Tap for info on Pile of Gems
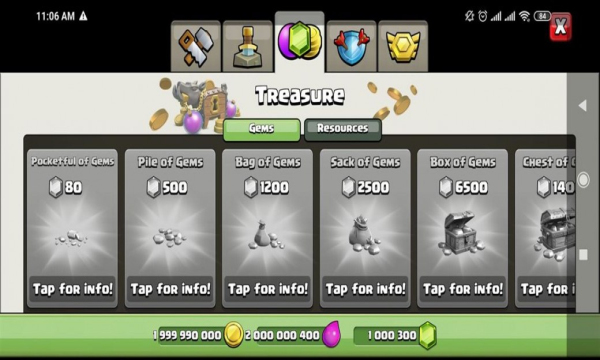This screenshot has width=600, height=360. (170, 289)
